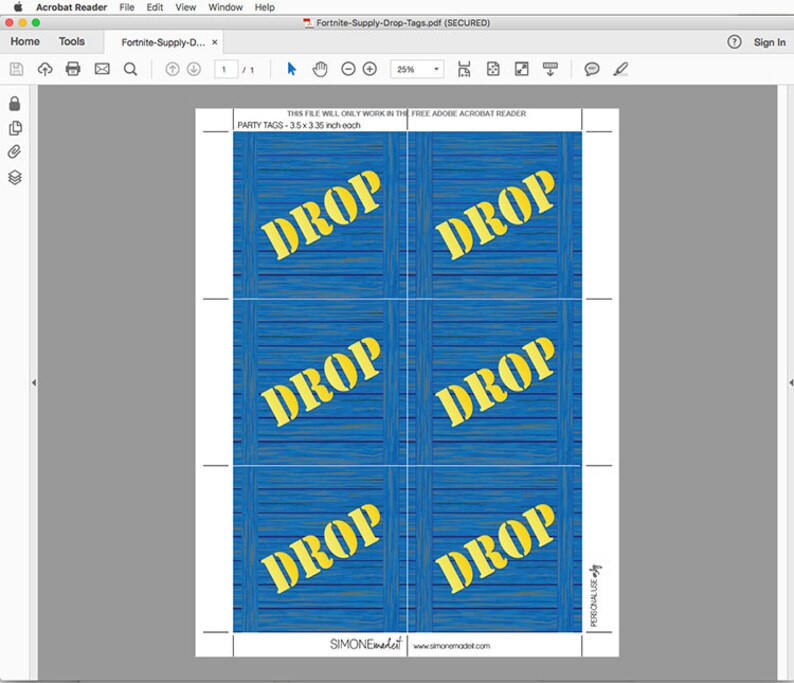Click the page number input field
Viewport: 794px width, 683px height.
pyautogui.click(x=225, y=69)
